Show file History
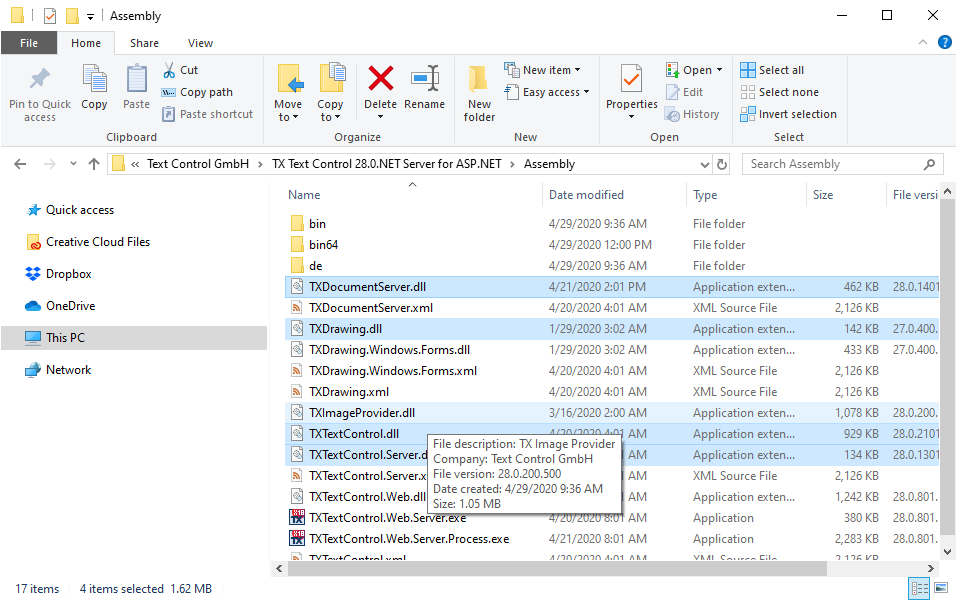This screenshot has width=957, height=601. pos(692,114)
